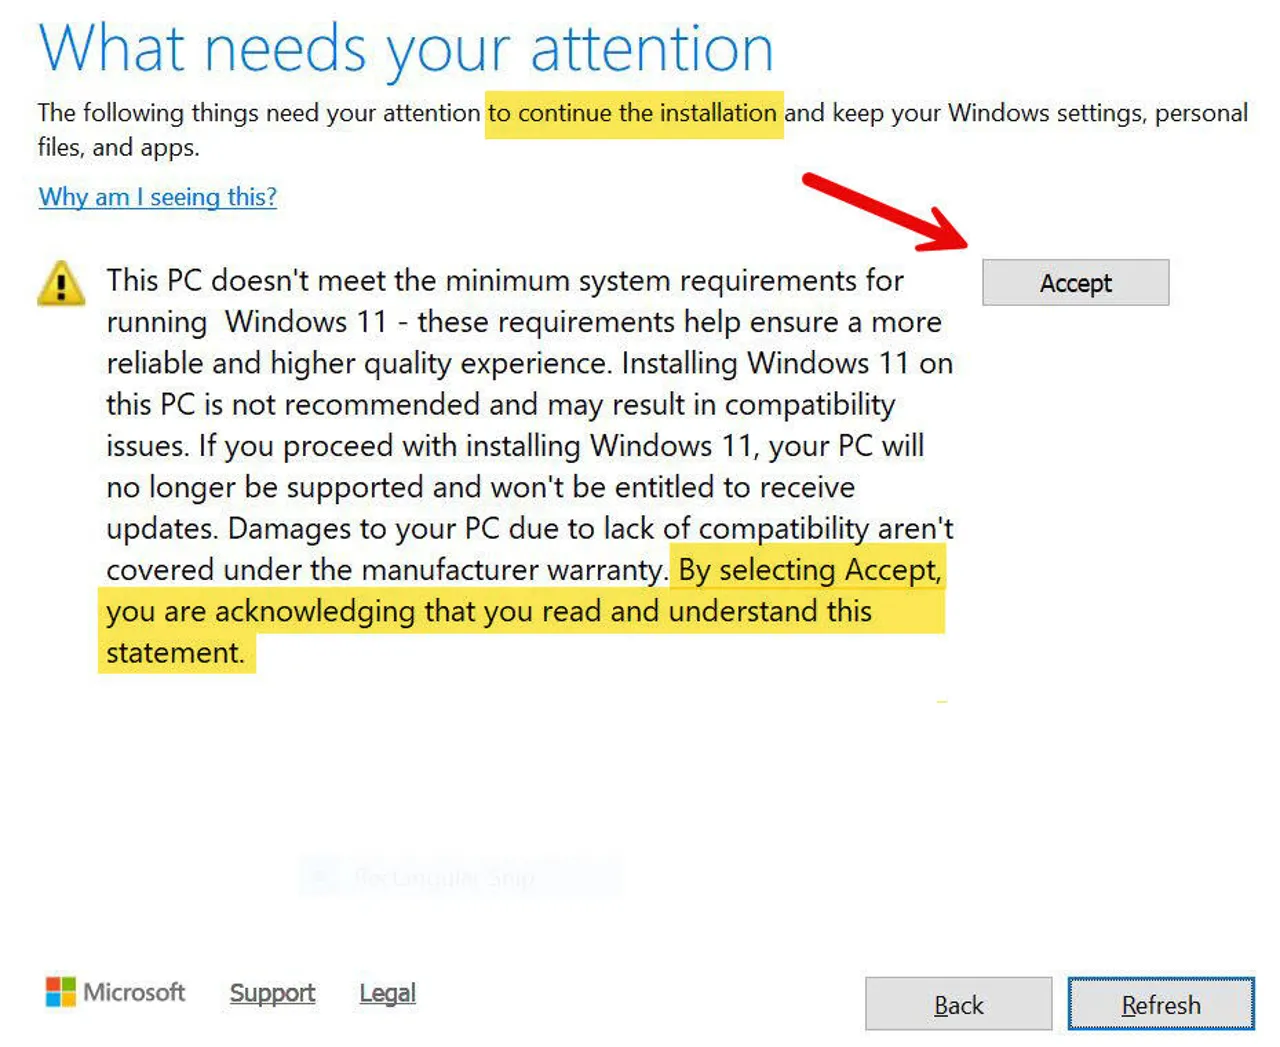Viewport: 1280px width, 1047px height.
Task: Click the Accept button
Action: (x=1075, y=283)
